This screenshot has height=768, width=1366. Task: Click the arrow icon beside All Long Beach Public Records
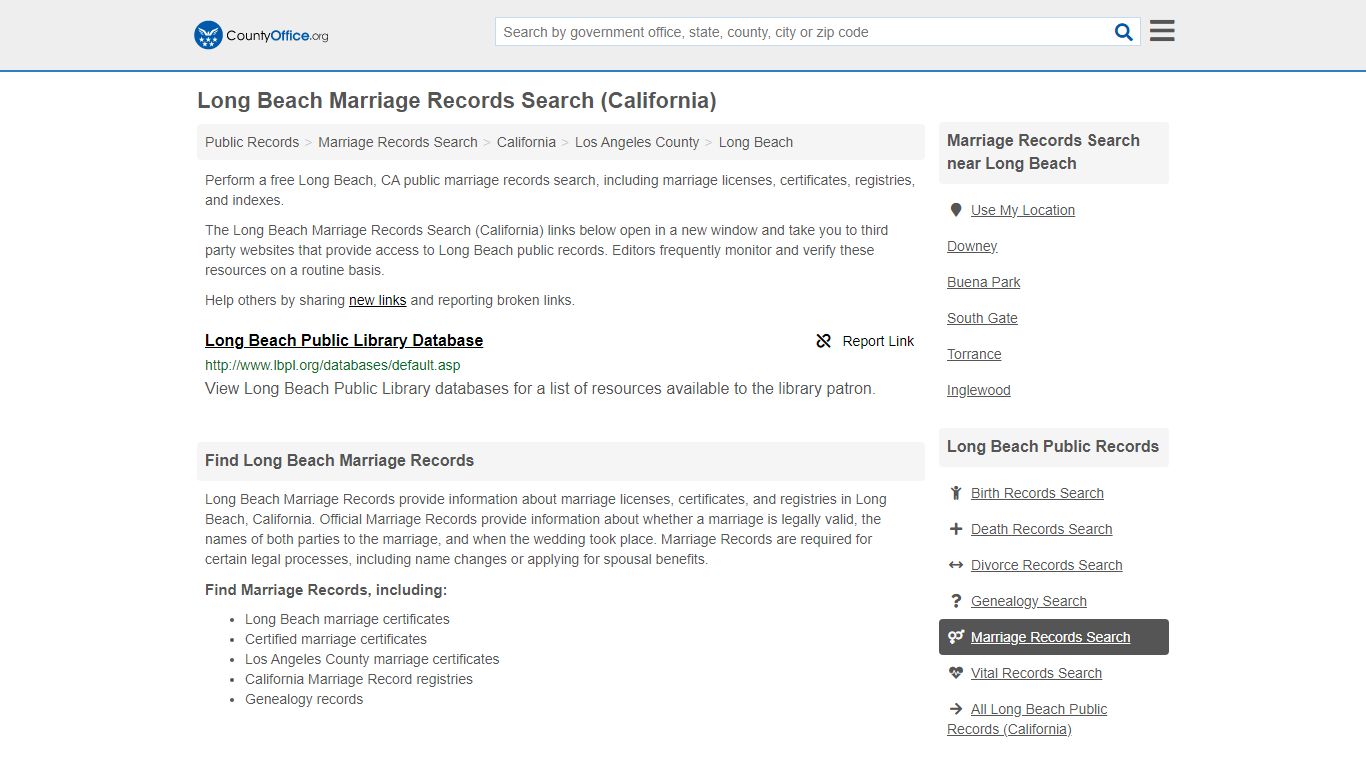point(956,709)
